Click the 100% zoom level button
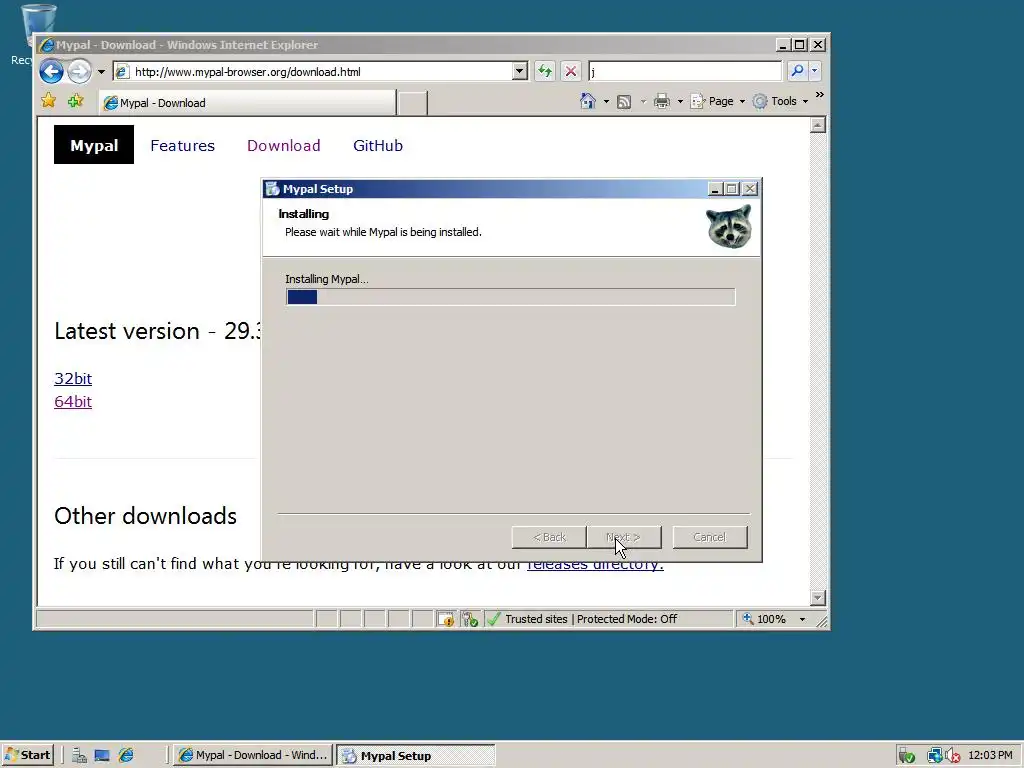The width and height of the screenshot is (1024, 768). [x=764, y=619]
